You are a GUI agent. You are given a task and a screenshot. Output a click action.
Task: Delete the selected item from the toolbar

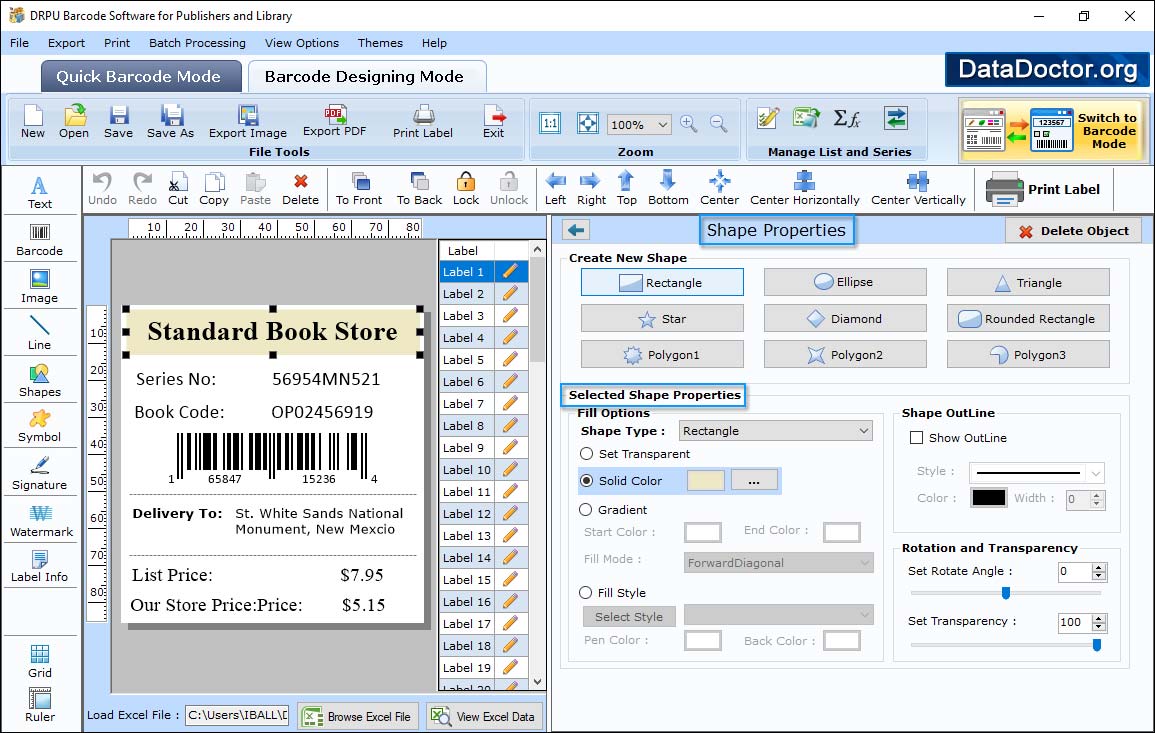[301, 189]
